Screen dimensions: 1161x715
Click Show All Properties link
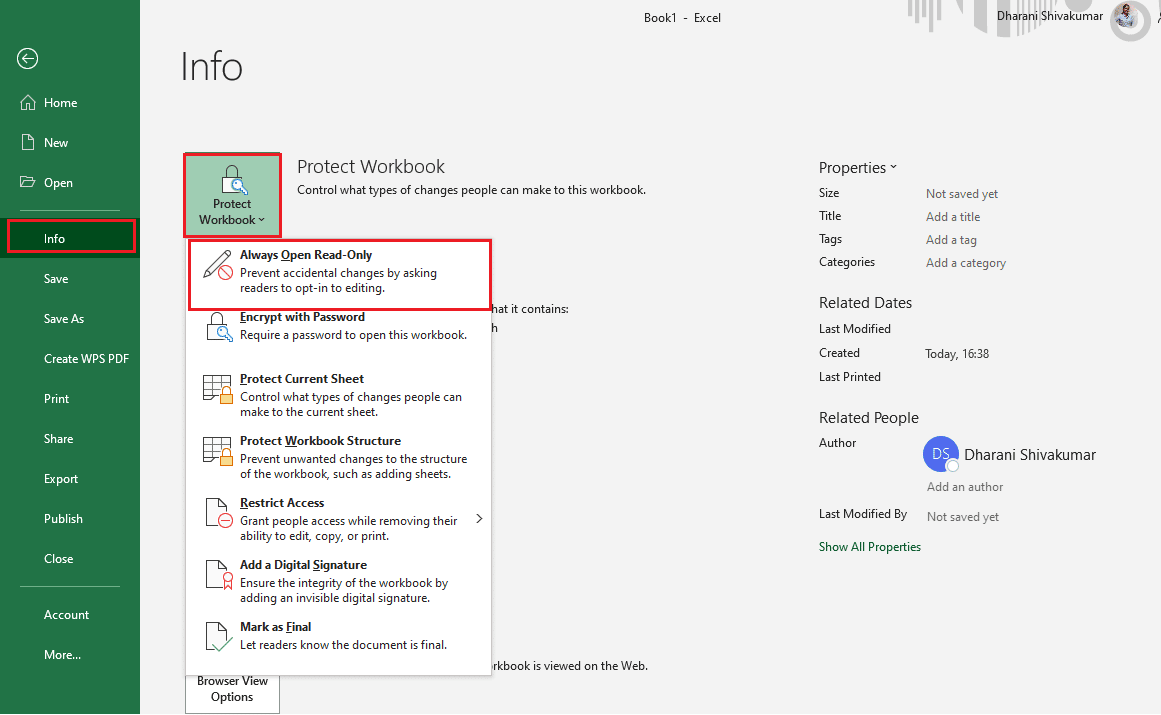[869, 547]
